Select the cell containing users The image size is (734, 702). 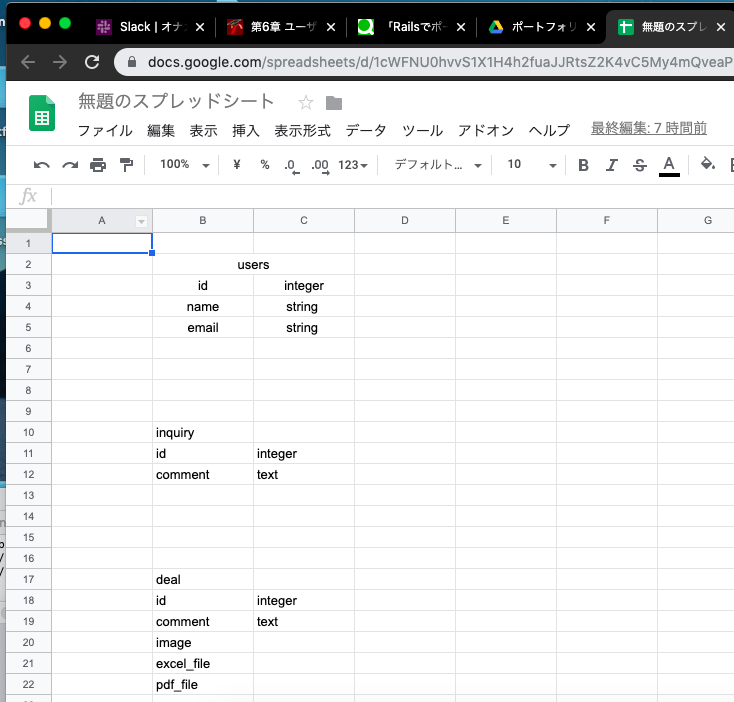click(253, 264)
